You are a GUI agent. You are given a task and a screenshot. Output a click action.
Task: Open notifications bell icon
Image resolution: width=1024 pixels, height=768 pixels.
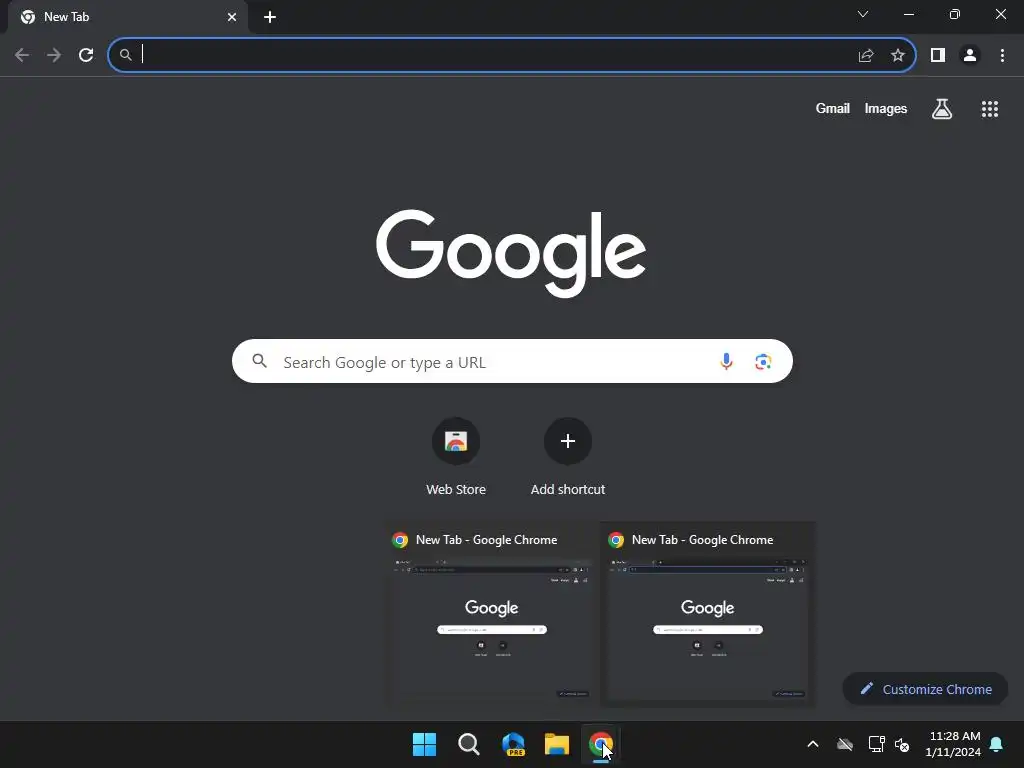pyautogui.click(x=997, y=744)
